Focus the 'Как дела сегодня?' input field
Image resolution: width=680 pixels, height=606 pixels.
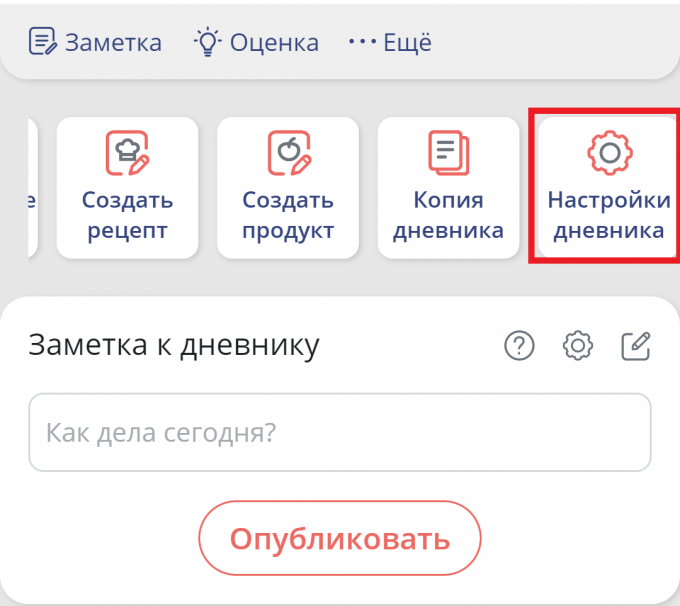(340, 432)
